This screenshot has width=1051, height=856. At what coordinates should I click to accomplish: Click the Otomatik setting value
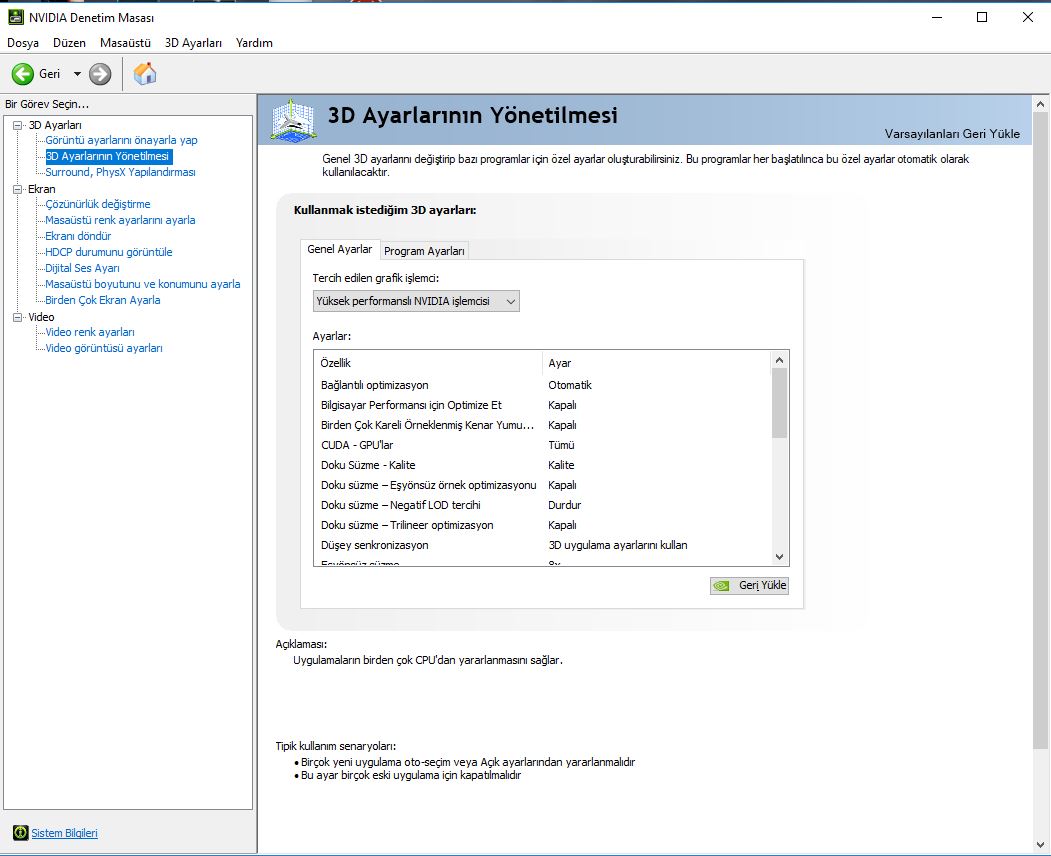[570, 385]
